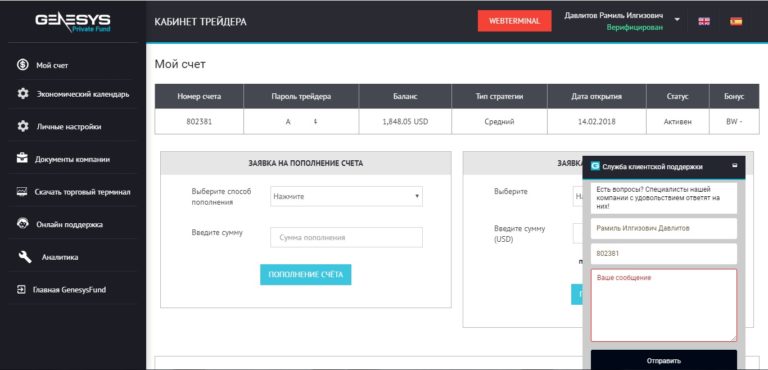
Task: Click the Выберите способ пополнения label
Action: coord(221,197)
